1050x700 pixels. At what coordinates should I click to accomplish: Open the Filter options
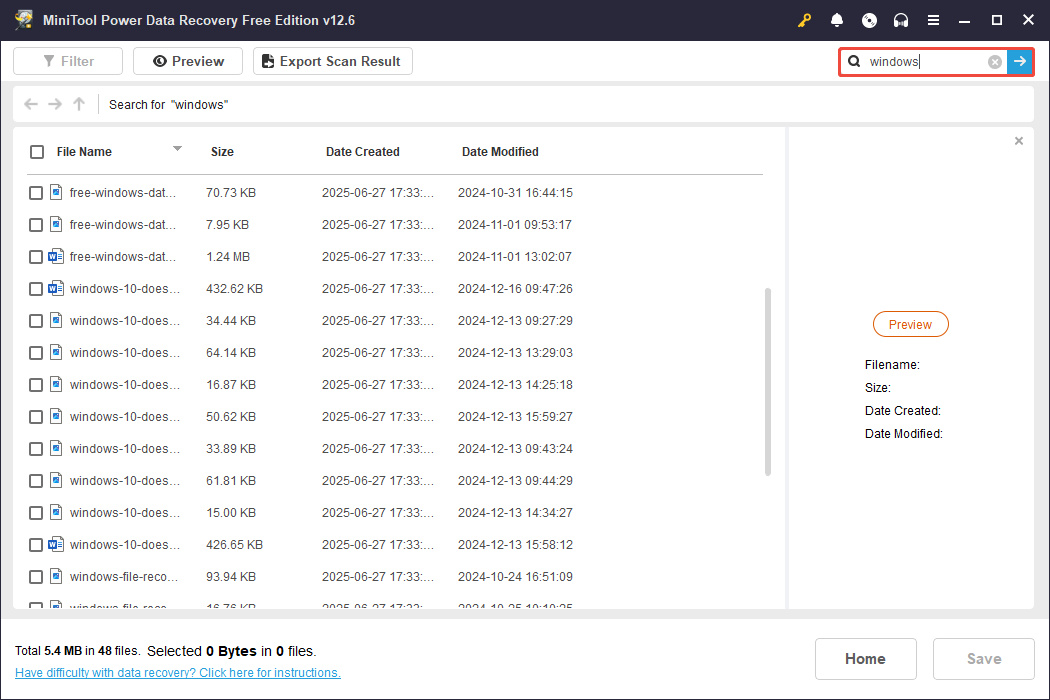[x=67, y=61]
